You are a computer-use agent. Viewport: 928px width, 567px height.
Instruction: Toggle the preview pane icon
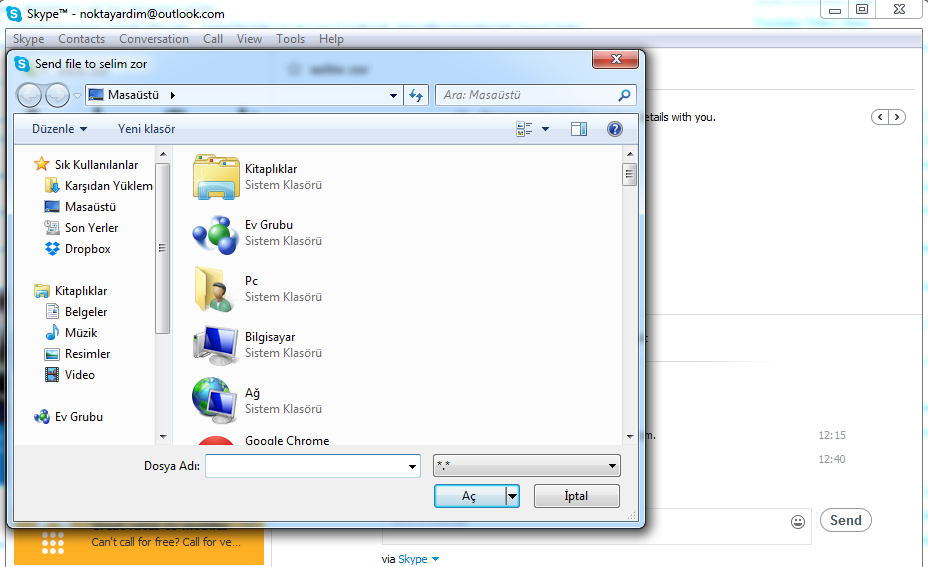coord(579,129)
